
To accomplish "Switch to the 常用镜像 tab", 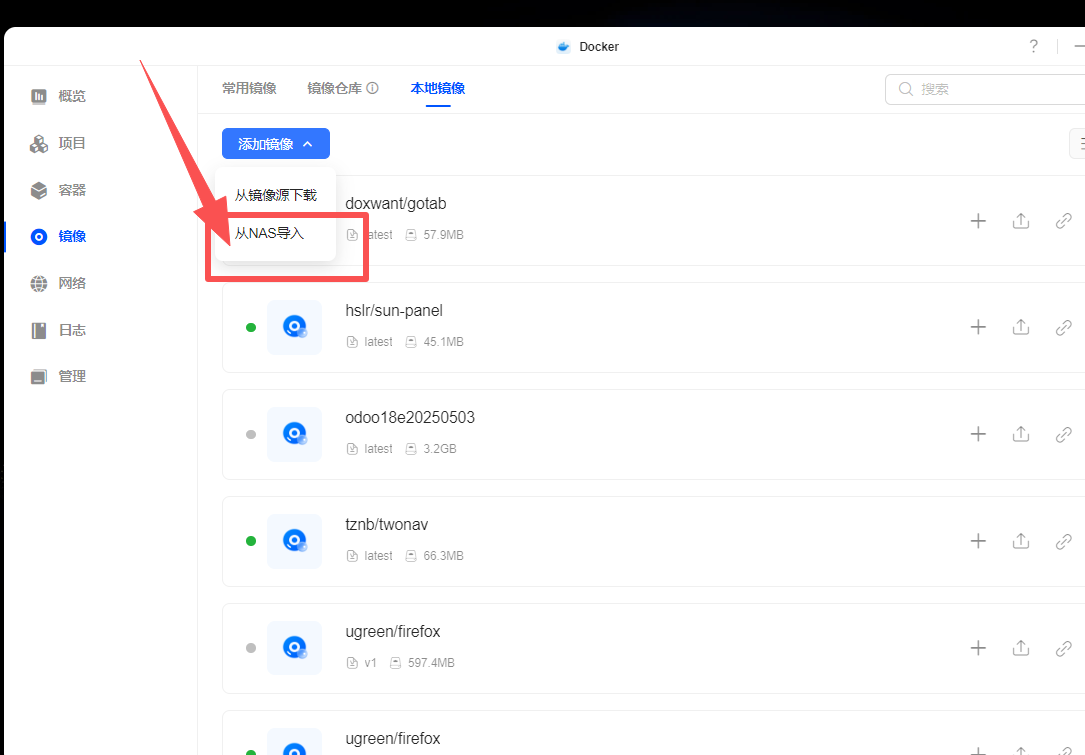I will point(249,87).
